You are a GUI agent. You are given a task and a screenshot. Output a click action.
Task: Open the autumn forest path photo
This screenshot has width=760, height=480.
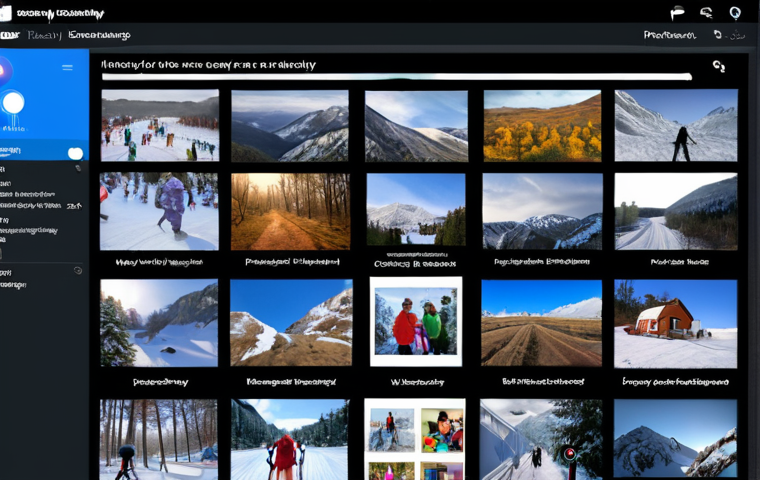coord(290,212)
